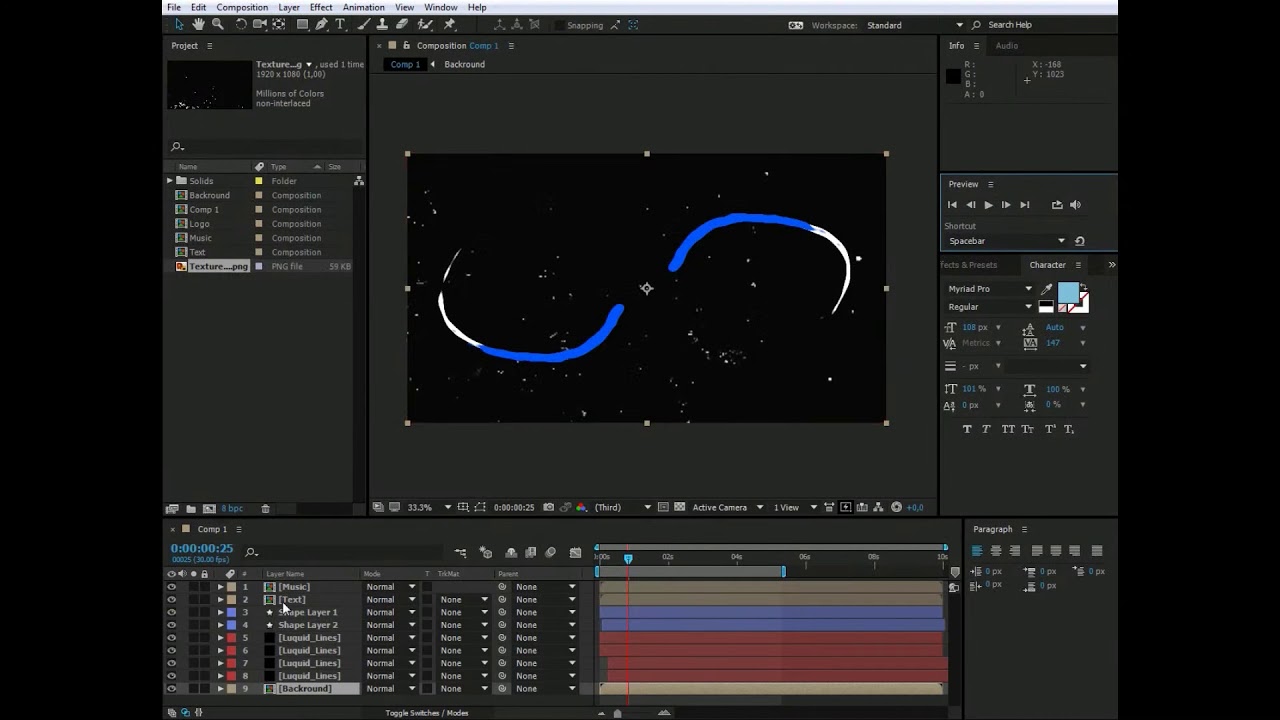
Task: Open composition flowchart icon in viewer footer
Action: (x=879, y=507)
